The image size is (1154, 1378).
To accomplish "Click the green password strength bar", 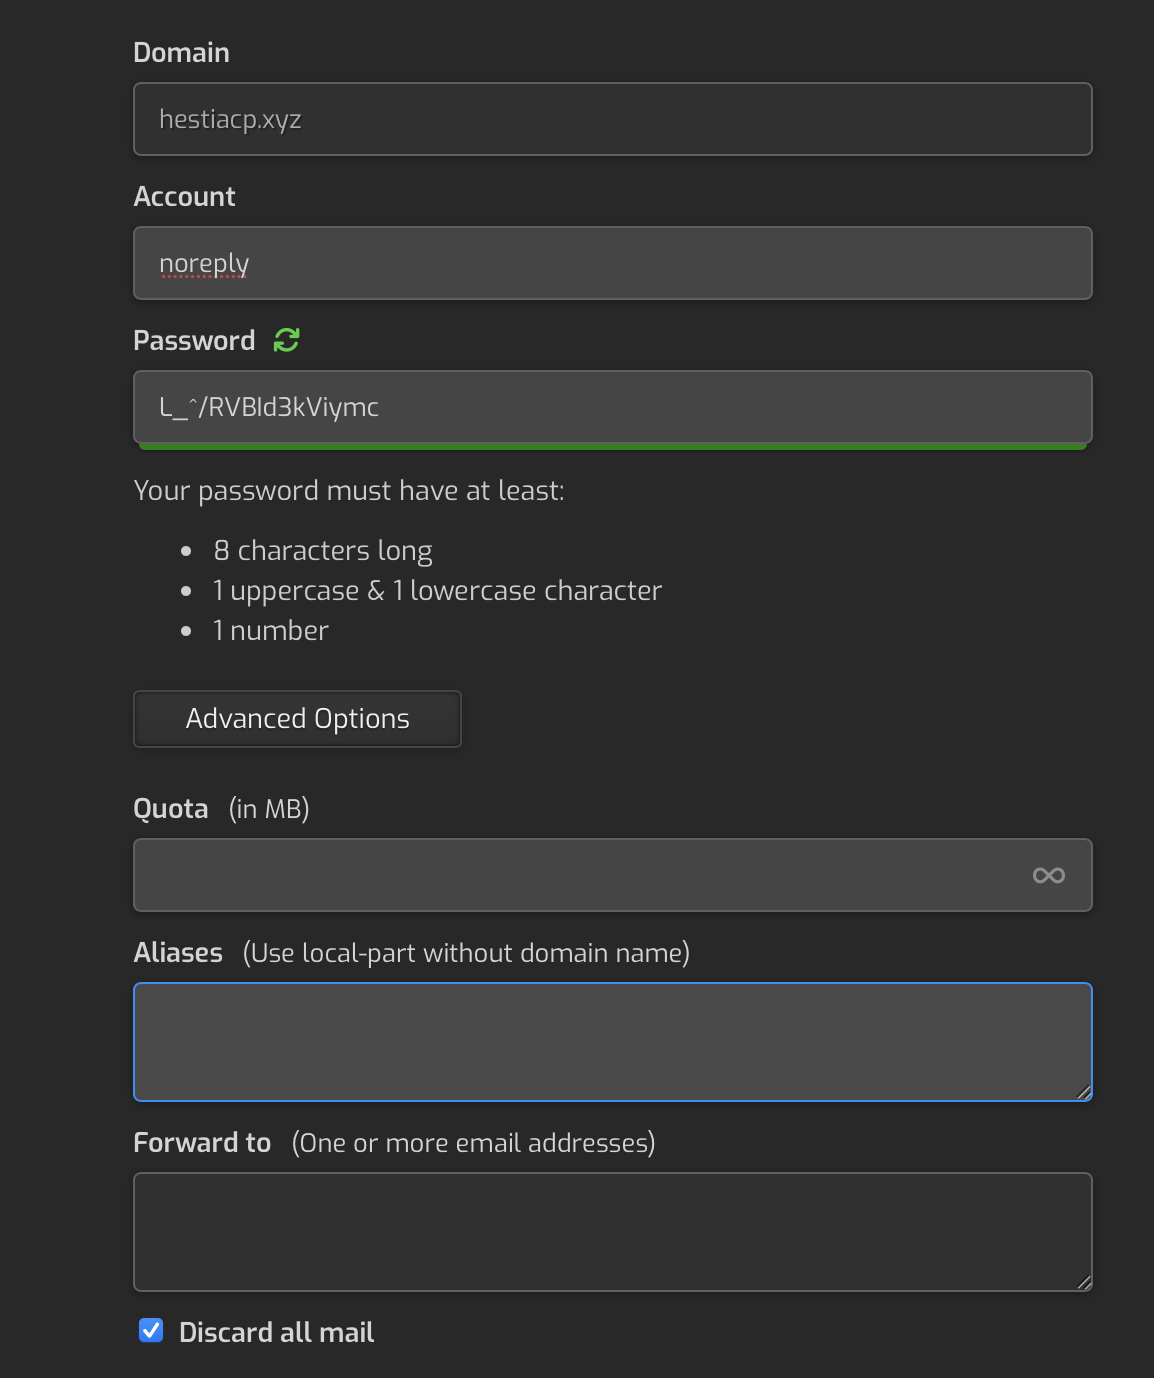I will point(613,446).
